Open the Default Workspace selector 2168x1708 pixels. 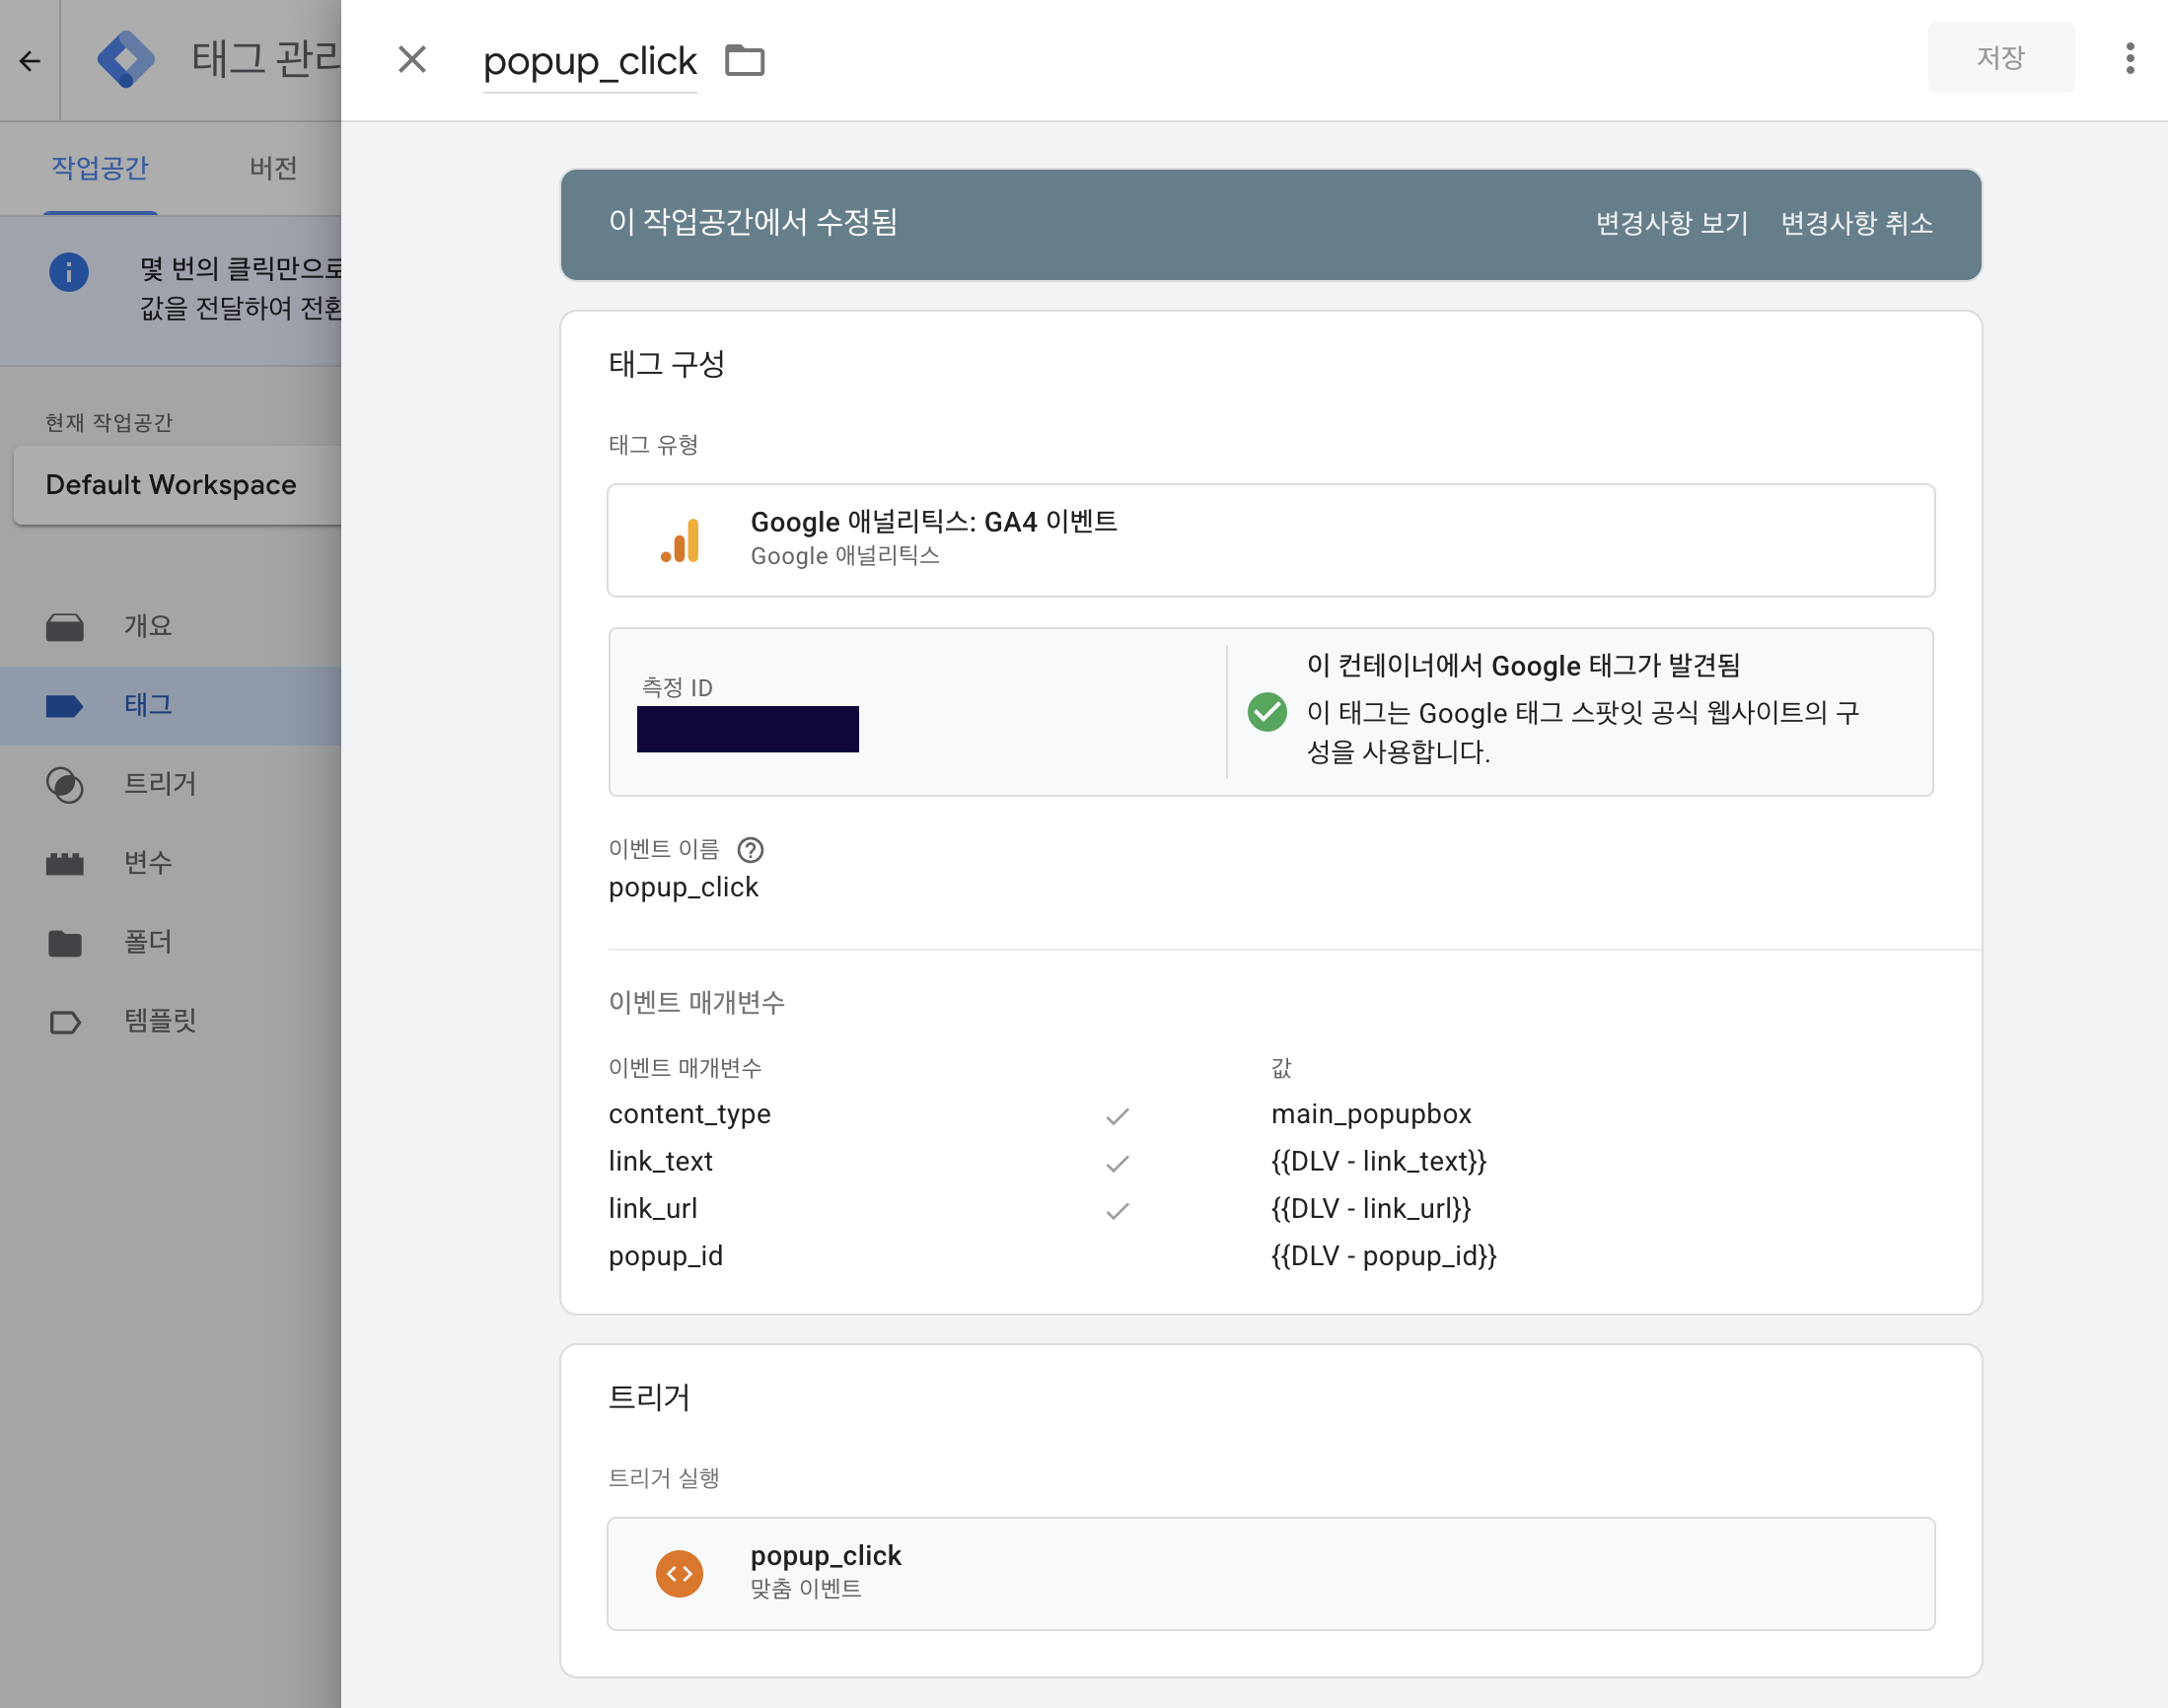pyautogui.click(x=172, y=485)
